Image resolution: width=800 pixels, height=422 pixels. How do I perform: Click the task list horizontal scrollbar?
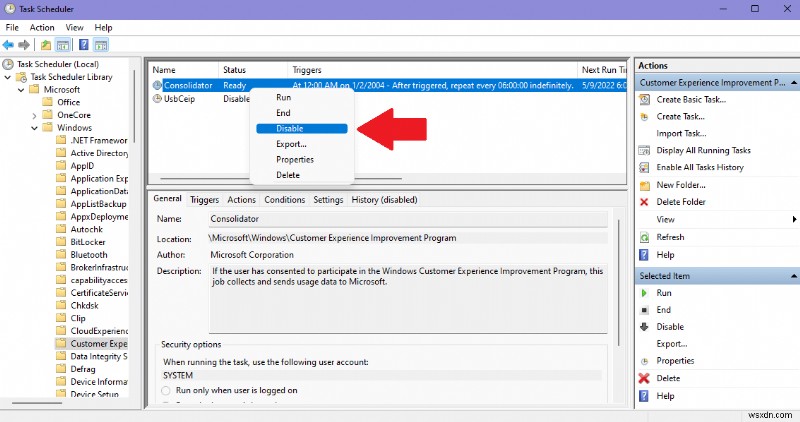281,179
